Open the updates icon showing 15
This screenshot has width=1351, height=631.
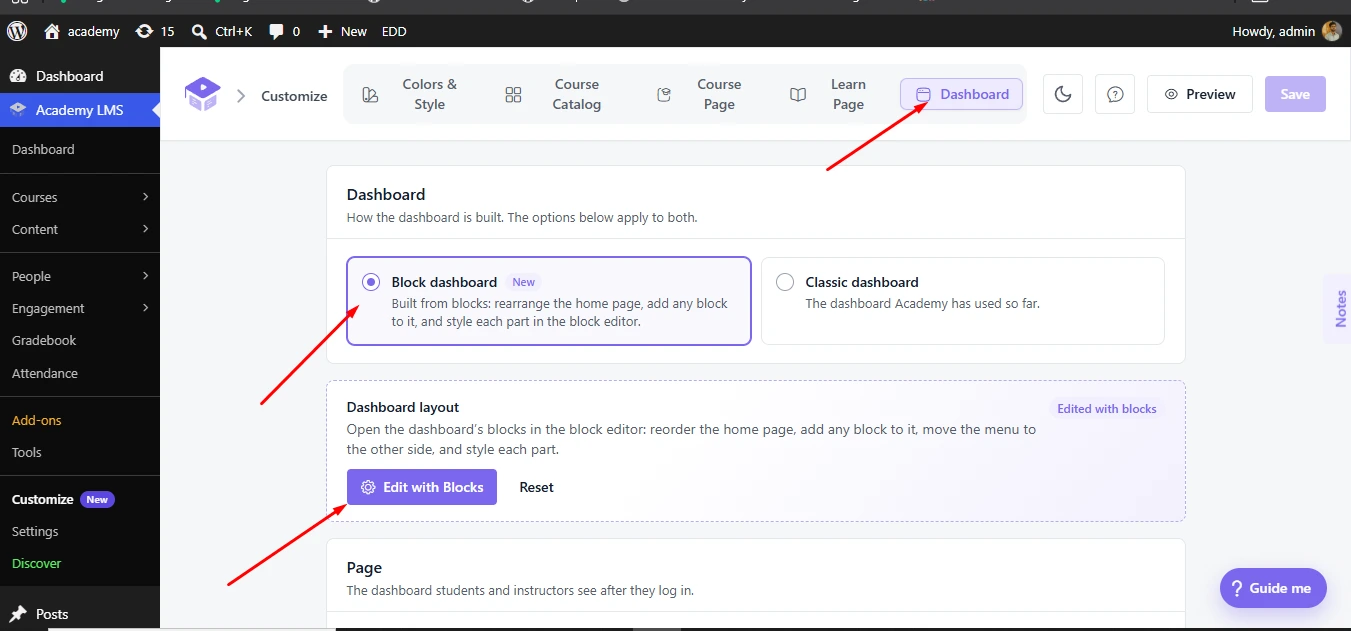pos(144,31)
